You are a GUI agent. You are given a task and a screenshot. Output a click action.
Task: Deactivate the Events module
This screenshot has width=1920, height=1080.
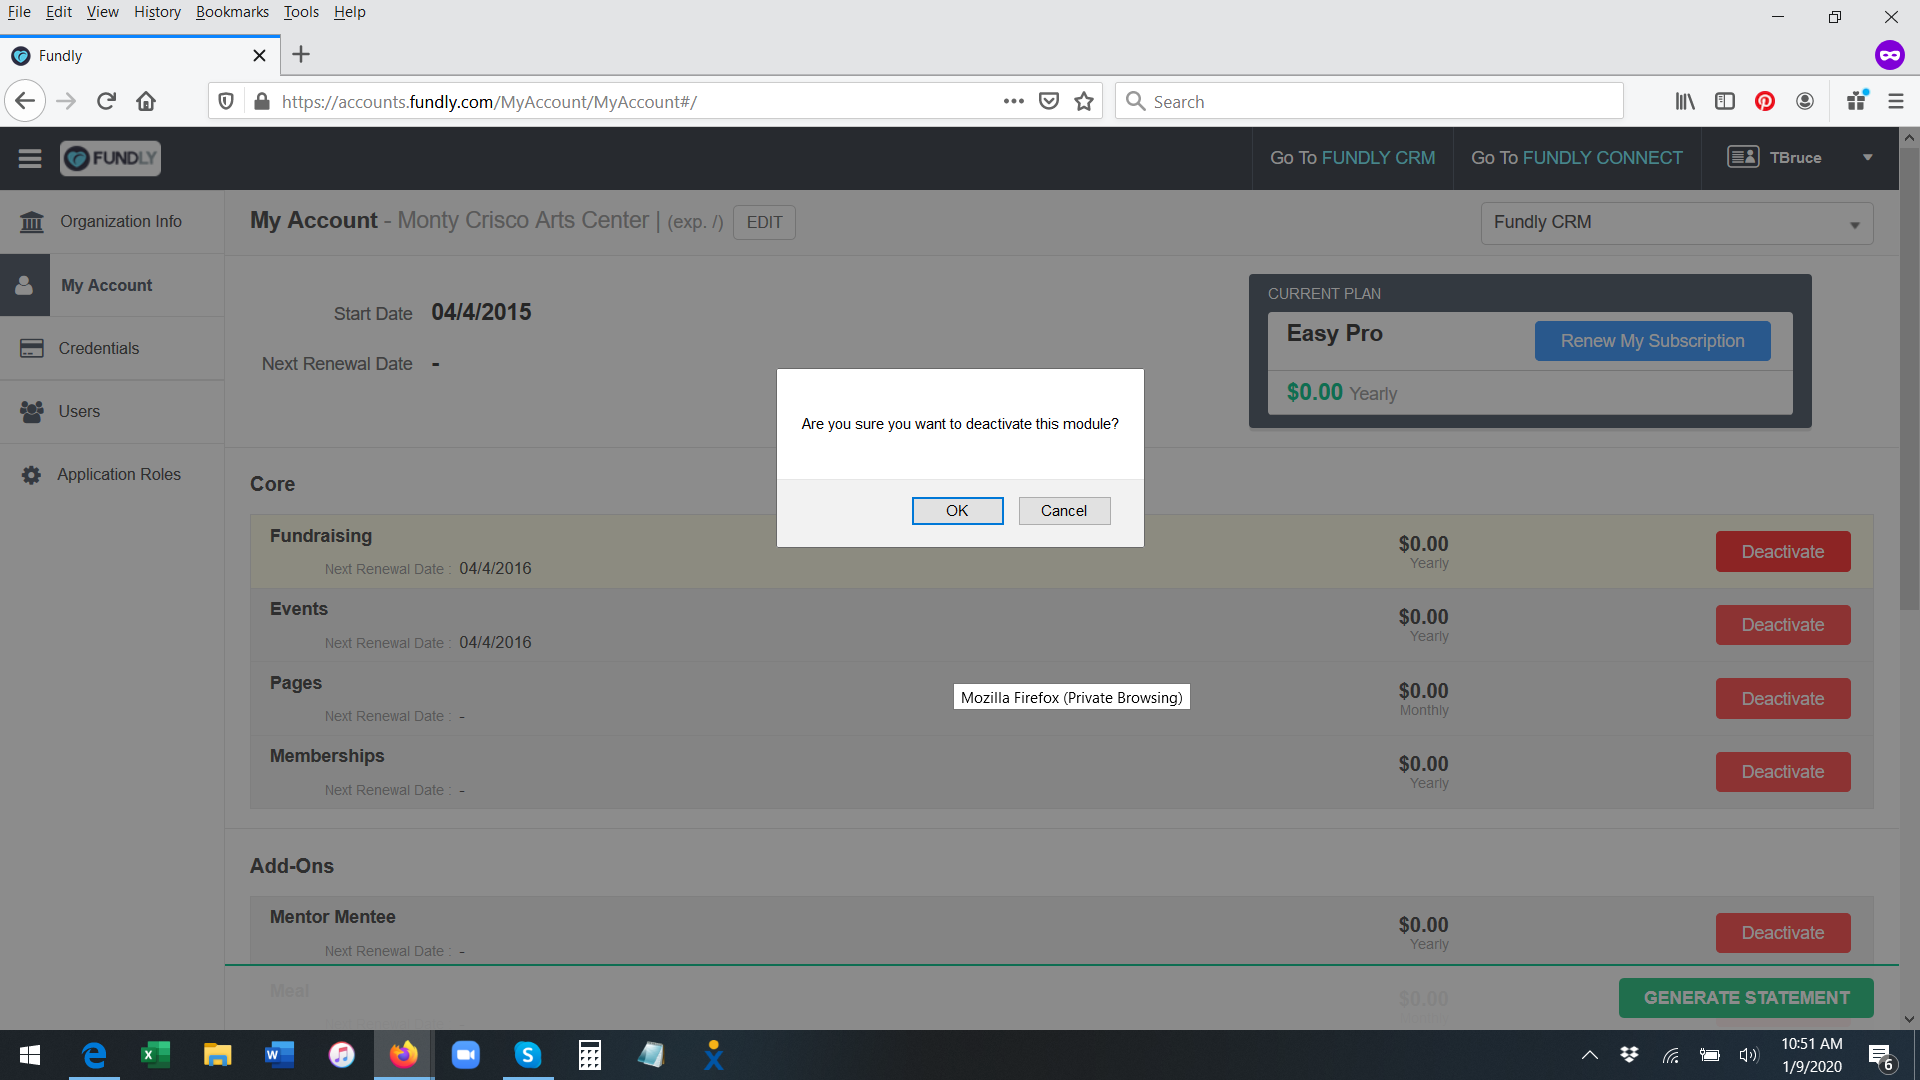(x=1783, y=625)
